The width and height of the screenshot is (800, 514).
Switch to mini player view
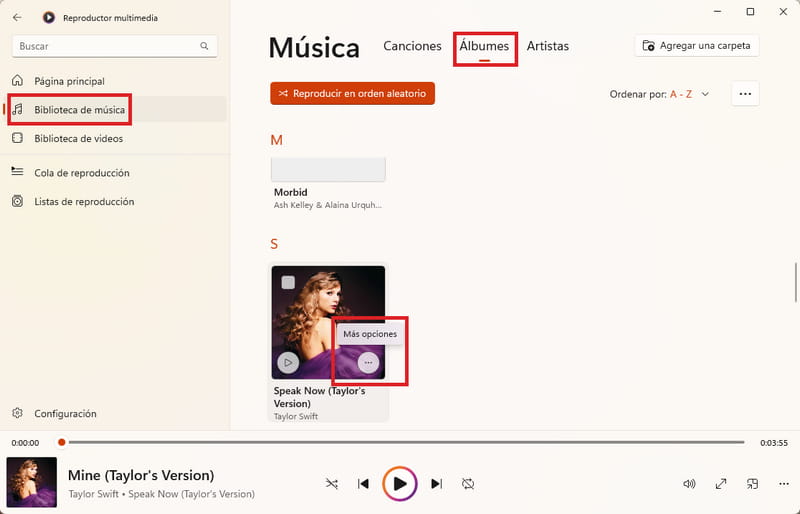pyautogui.click(x=753, y=483)
